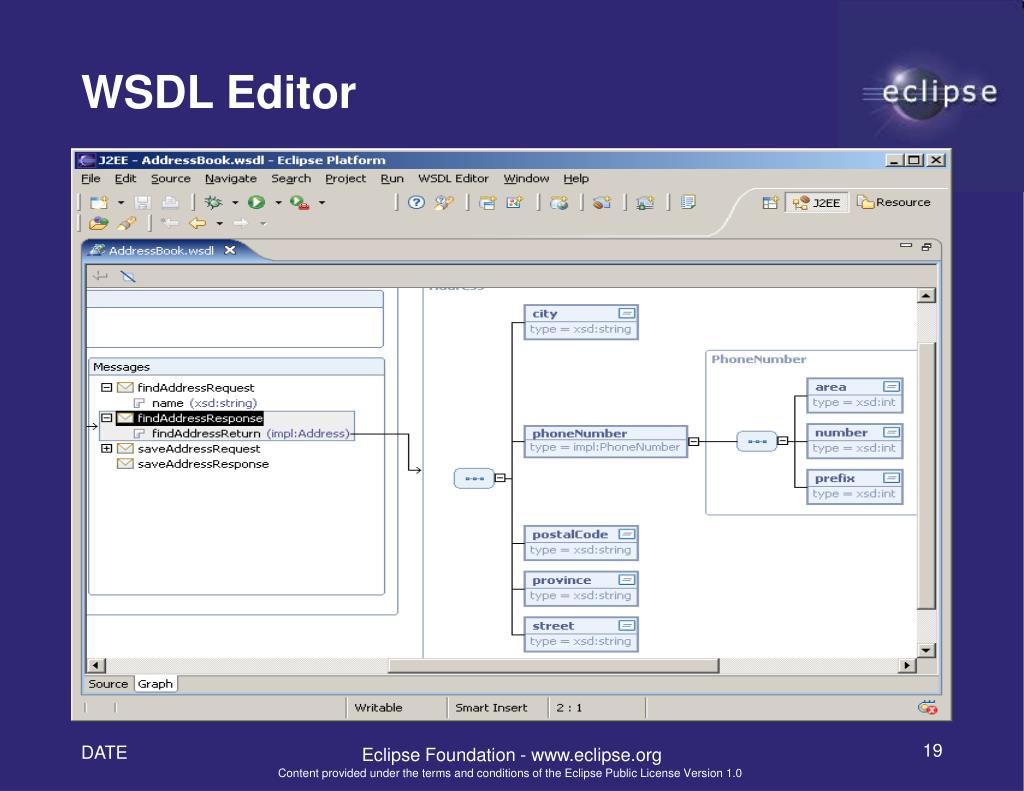
Task: Maximize the editor area
Action: [926, 247]
